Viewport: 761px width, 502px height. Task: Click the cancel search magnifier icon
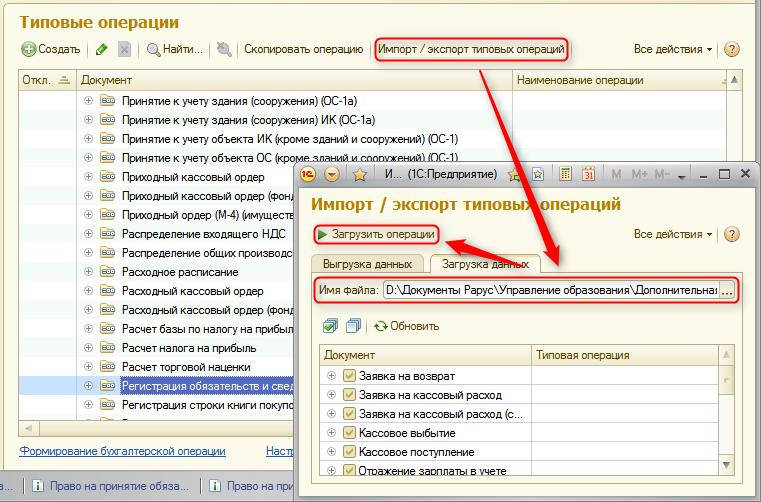(224, 49)
